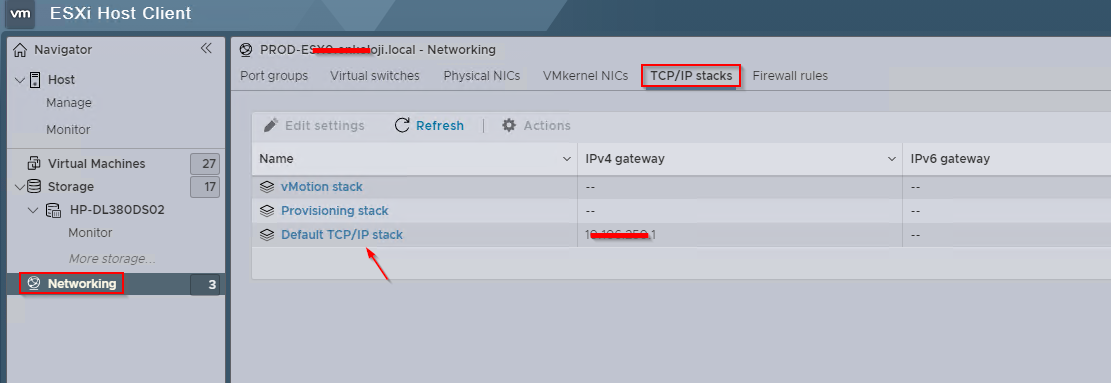Open the IPv4 gateway column dropdown arrow
The image size is (1111, 383).
pyautogui.click(x=892, y=159)
